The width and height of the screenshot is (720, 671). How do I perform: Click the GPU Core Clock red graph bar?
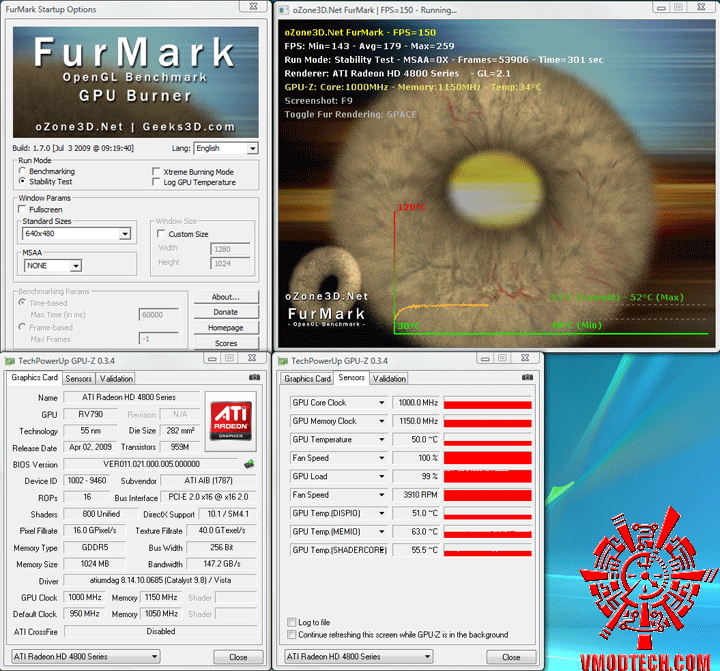coord(488,403)
